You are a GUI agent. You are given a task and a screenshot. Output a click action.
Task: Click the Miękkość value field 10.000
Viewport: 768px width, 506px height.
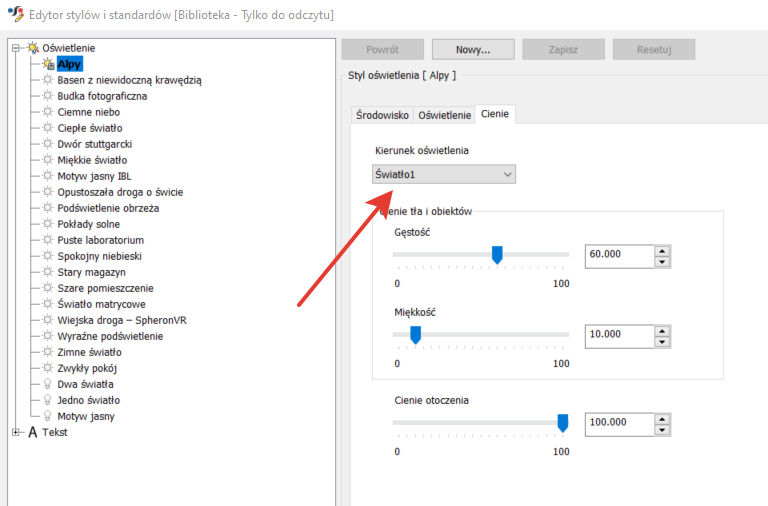tap(620, 336)
